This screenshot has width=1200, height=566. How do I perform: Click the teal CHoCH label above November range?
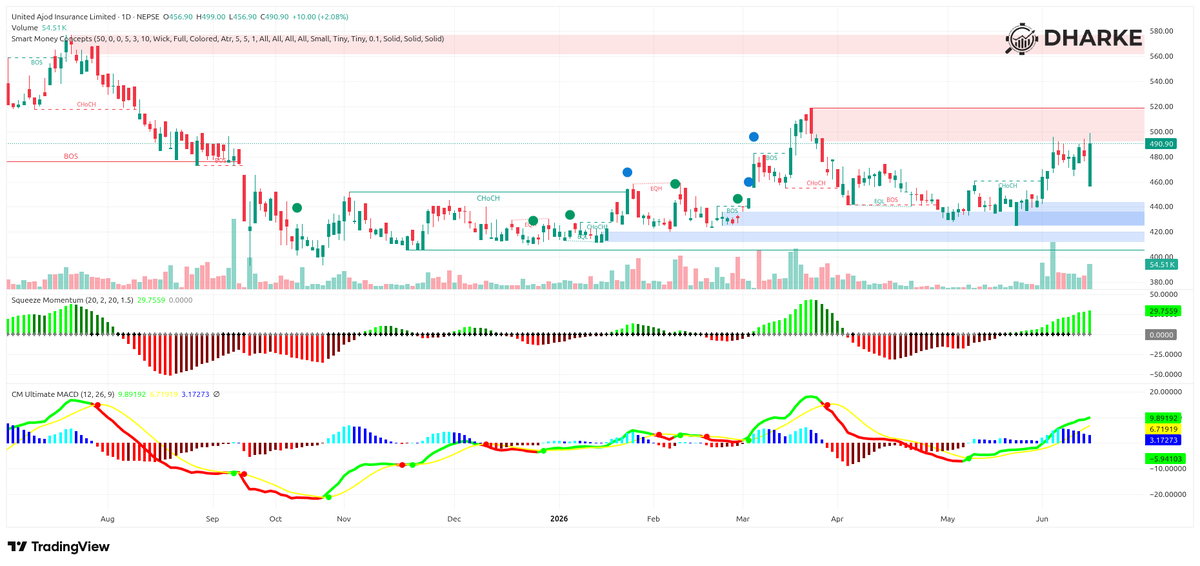click(488, 199)
